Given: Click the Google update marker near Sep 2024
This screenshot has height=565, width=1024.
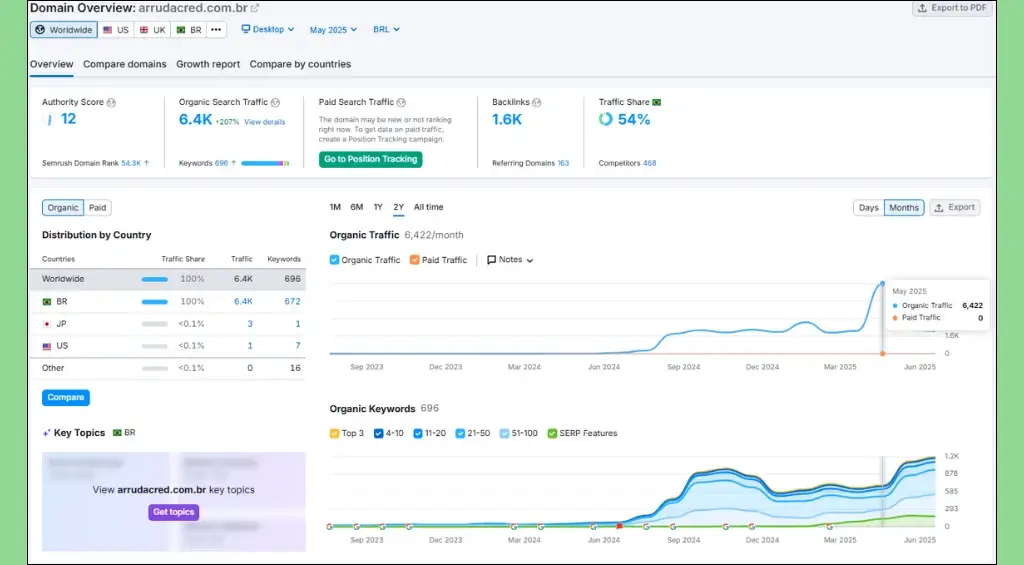Looking at the screenshot, I should pos(673,526).
